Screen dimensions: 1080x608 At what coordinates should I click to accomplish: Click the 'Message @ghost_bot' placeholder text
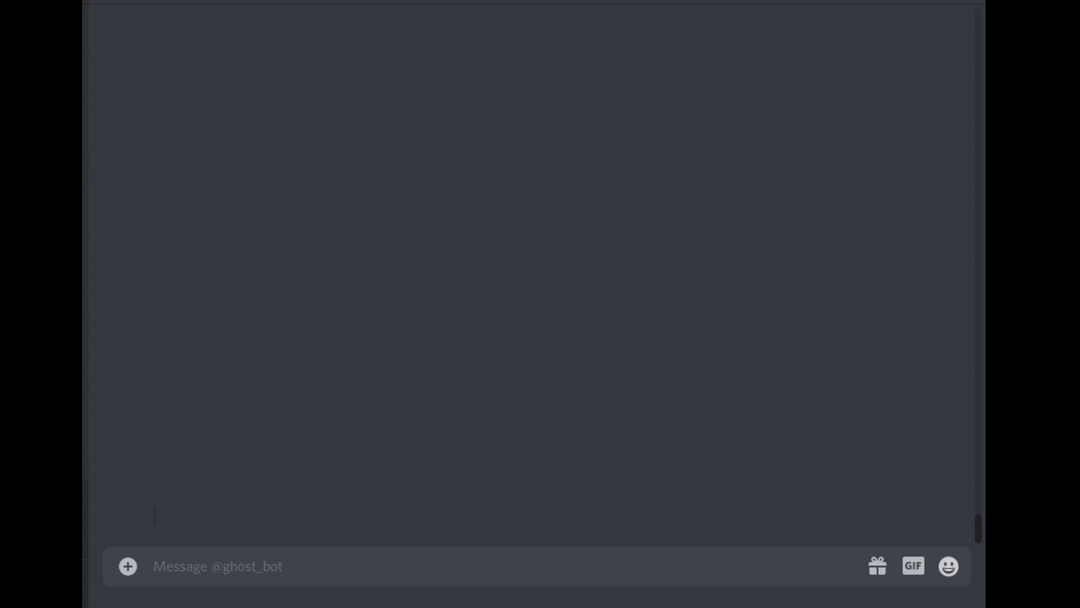(x=218, y=566)
